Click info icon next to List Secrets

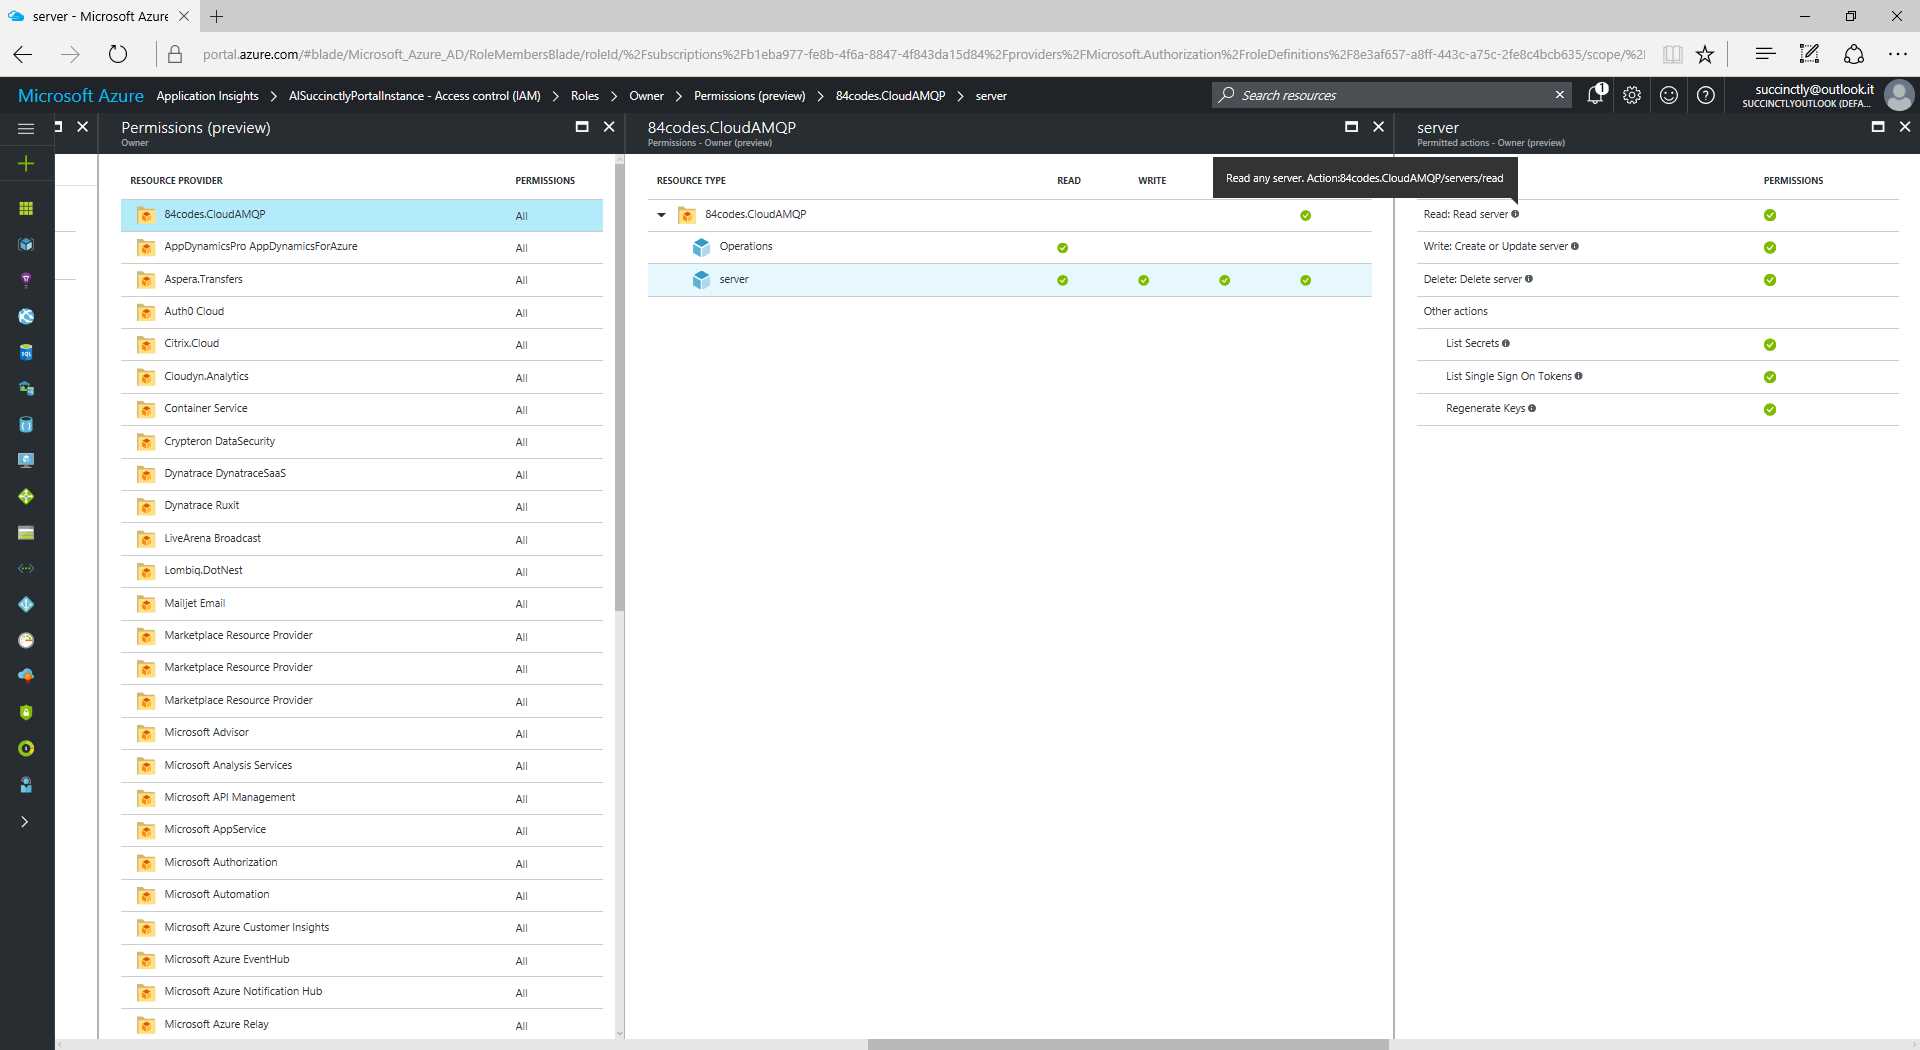(1506, 343)
